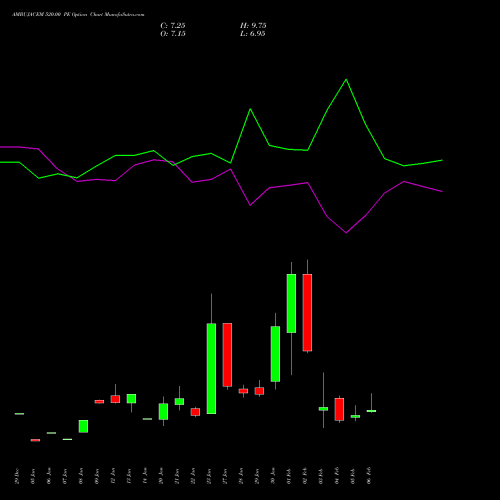Click the 01 Feb date label
This screenshot has height=500, width=500.
(289, 476)
